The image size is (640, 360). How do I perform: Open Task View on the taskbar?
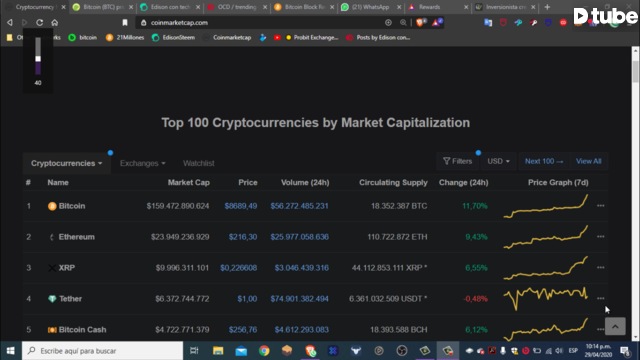point(194,351)
